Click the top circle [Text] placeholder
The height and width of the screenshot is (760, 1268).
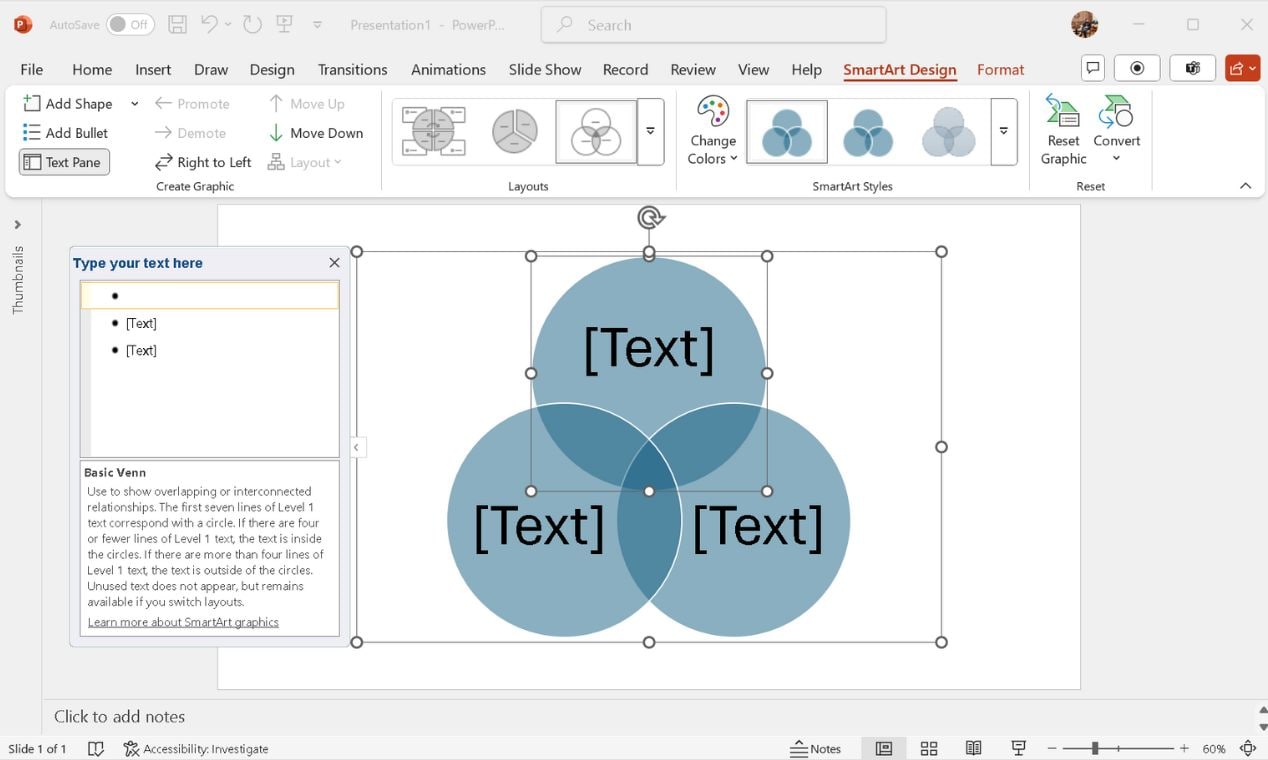click(649, 349)
